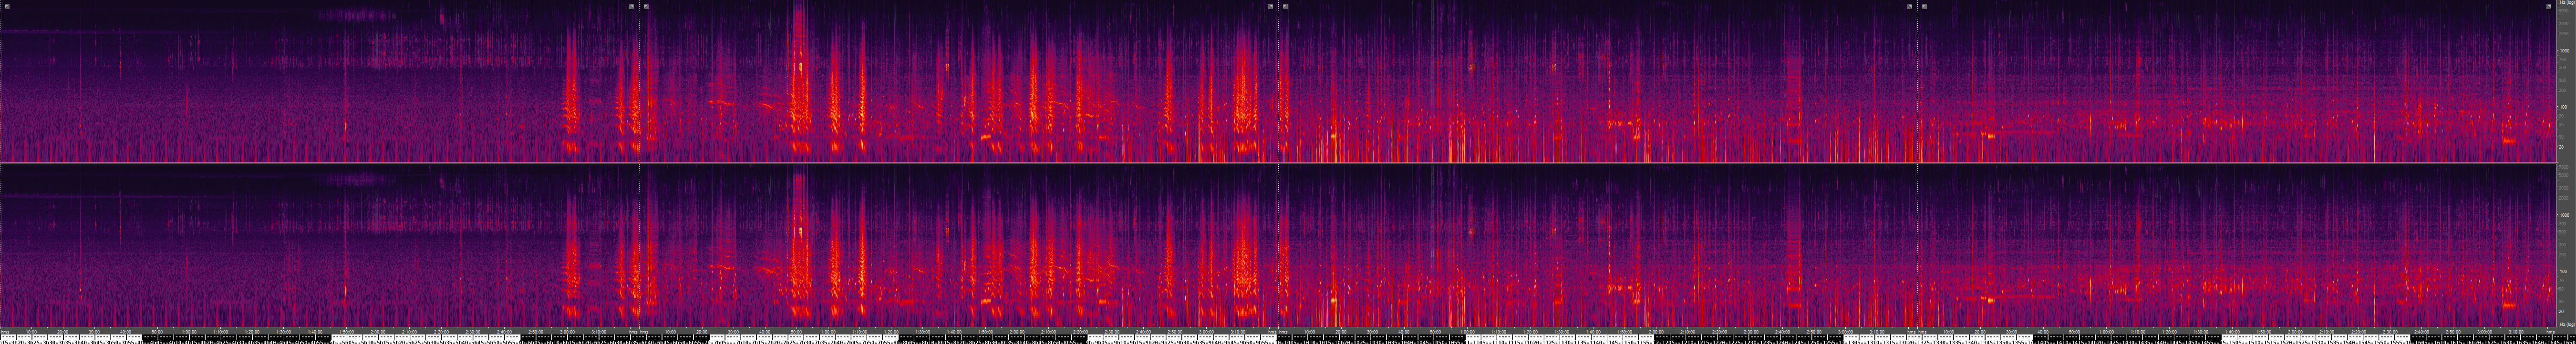Click the top-left corner handle of the third clip

click(x=1285, y=6)
